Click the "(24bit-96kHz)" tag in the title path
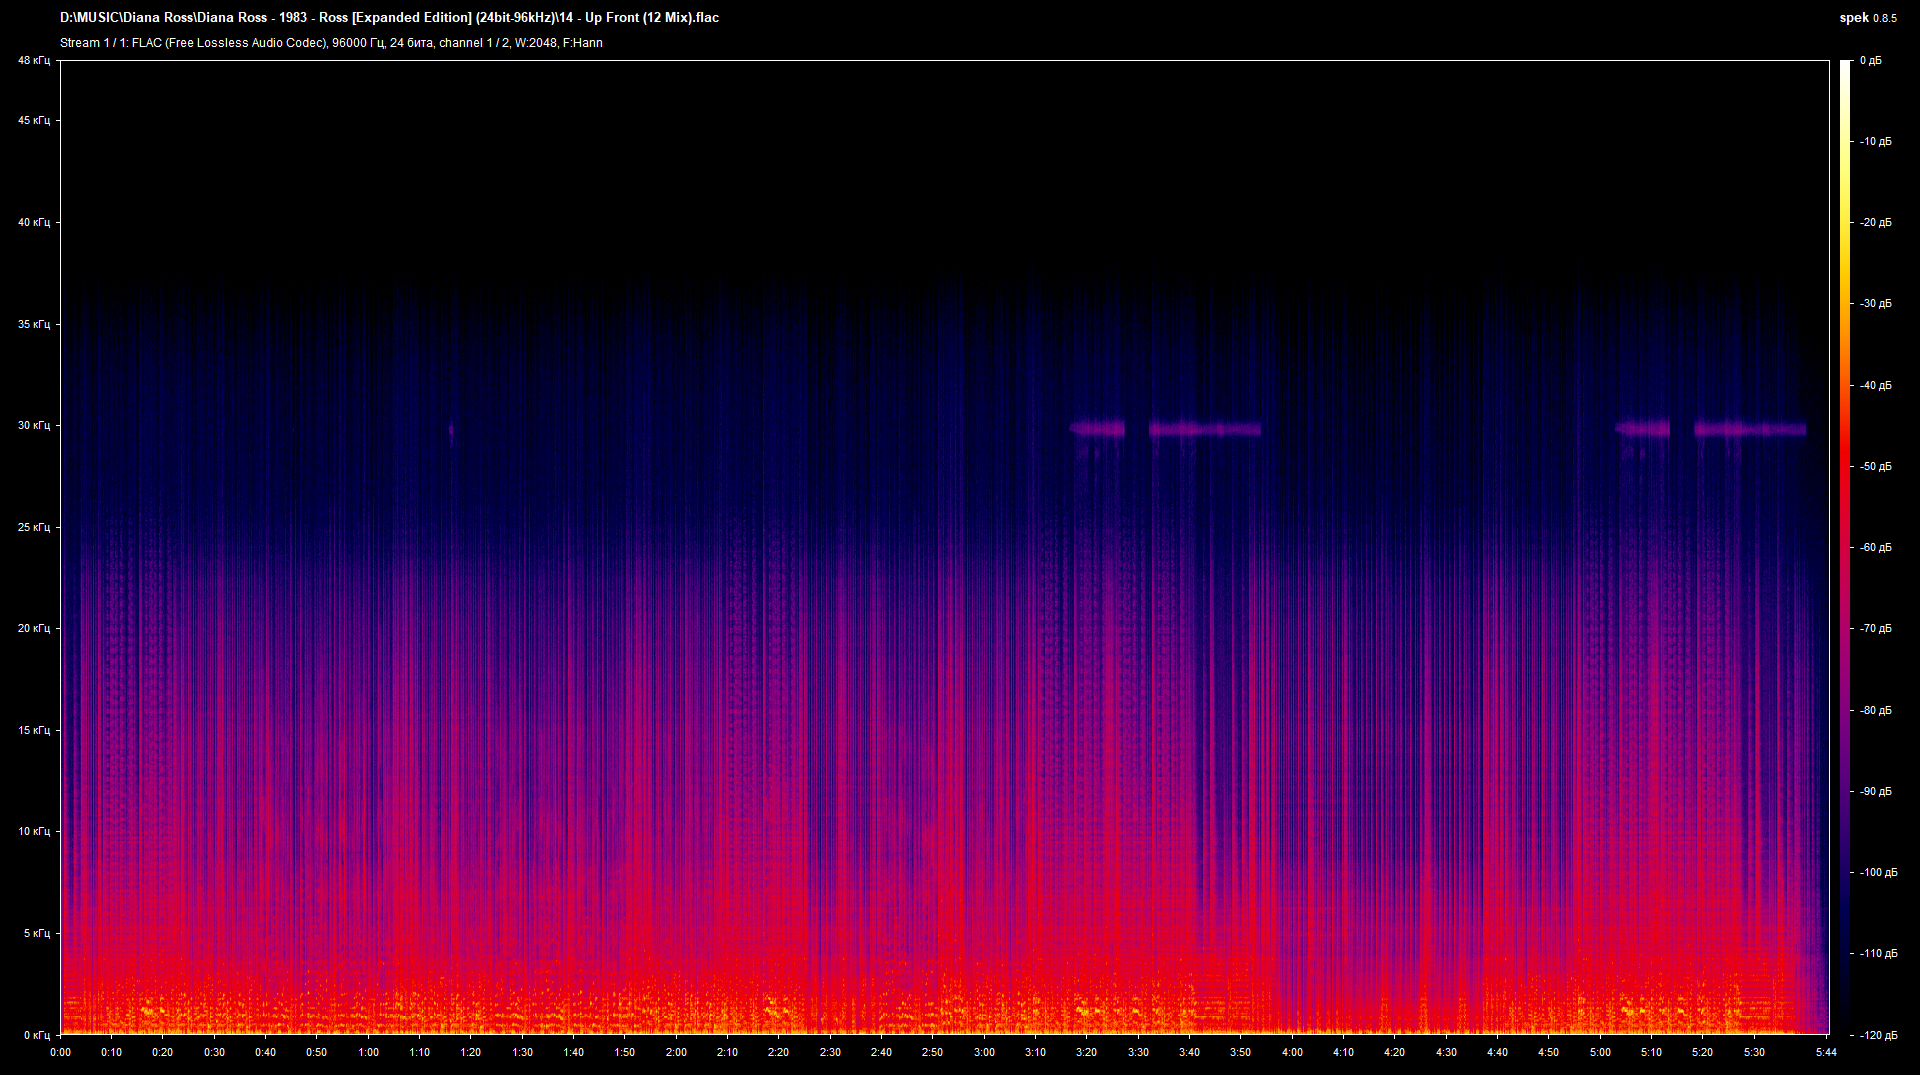This screenshot has height=1075, width=1920. [x=515, y=17]
